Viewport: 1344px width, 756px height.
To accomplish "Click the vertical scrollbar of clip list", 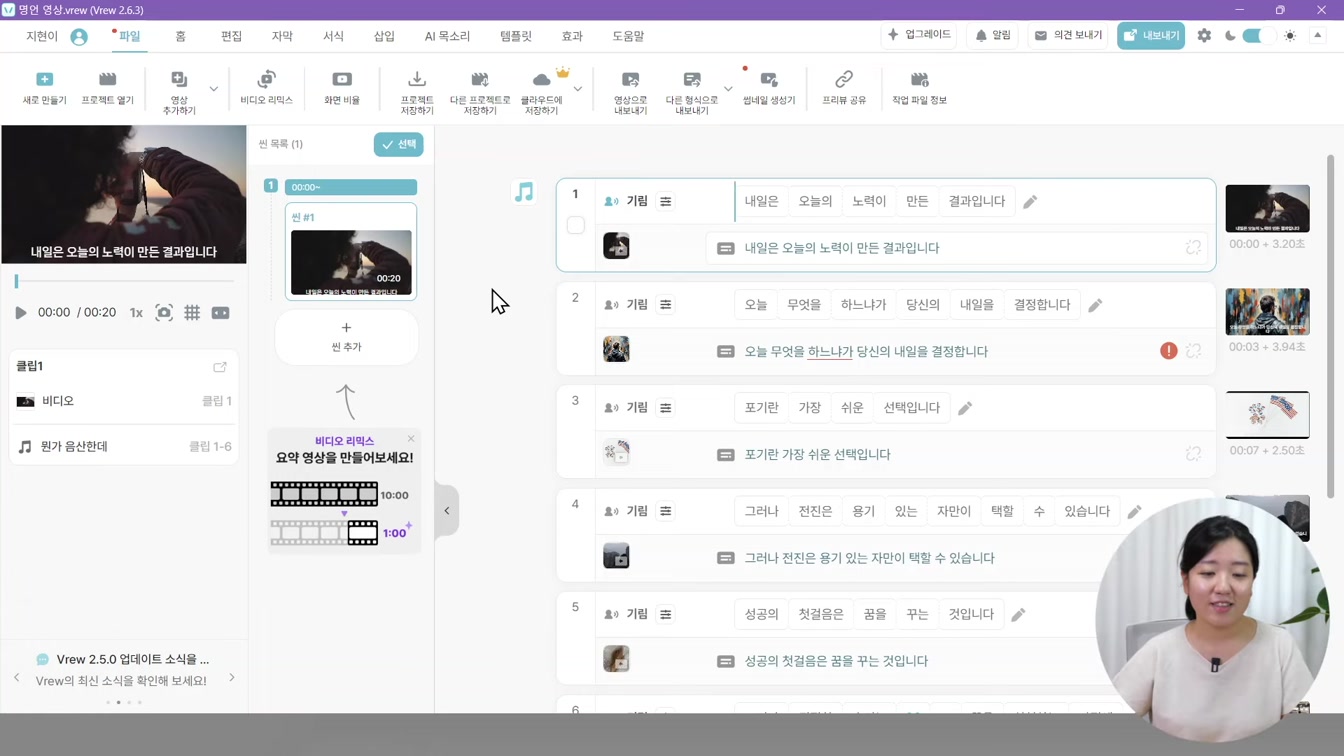I will pyautogui.click(x=1330, y=325).
